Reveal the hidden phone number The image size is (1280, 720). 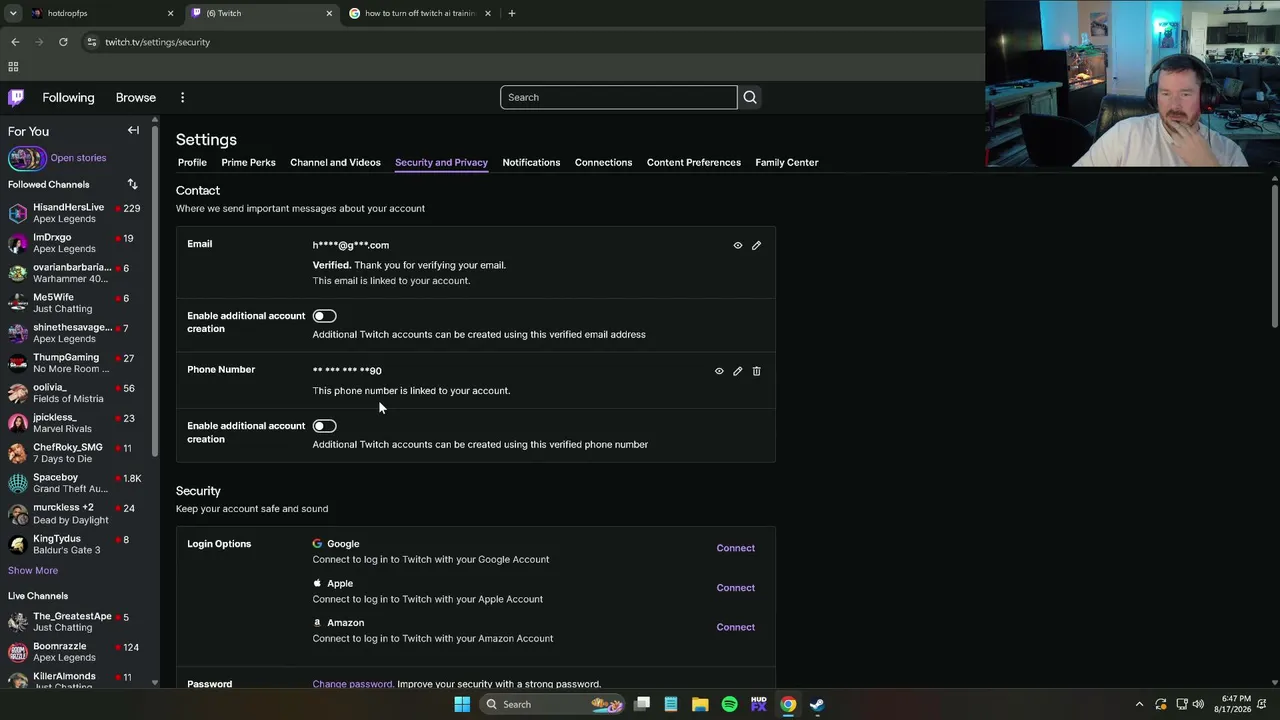coord(719,371)
